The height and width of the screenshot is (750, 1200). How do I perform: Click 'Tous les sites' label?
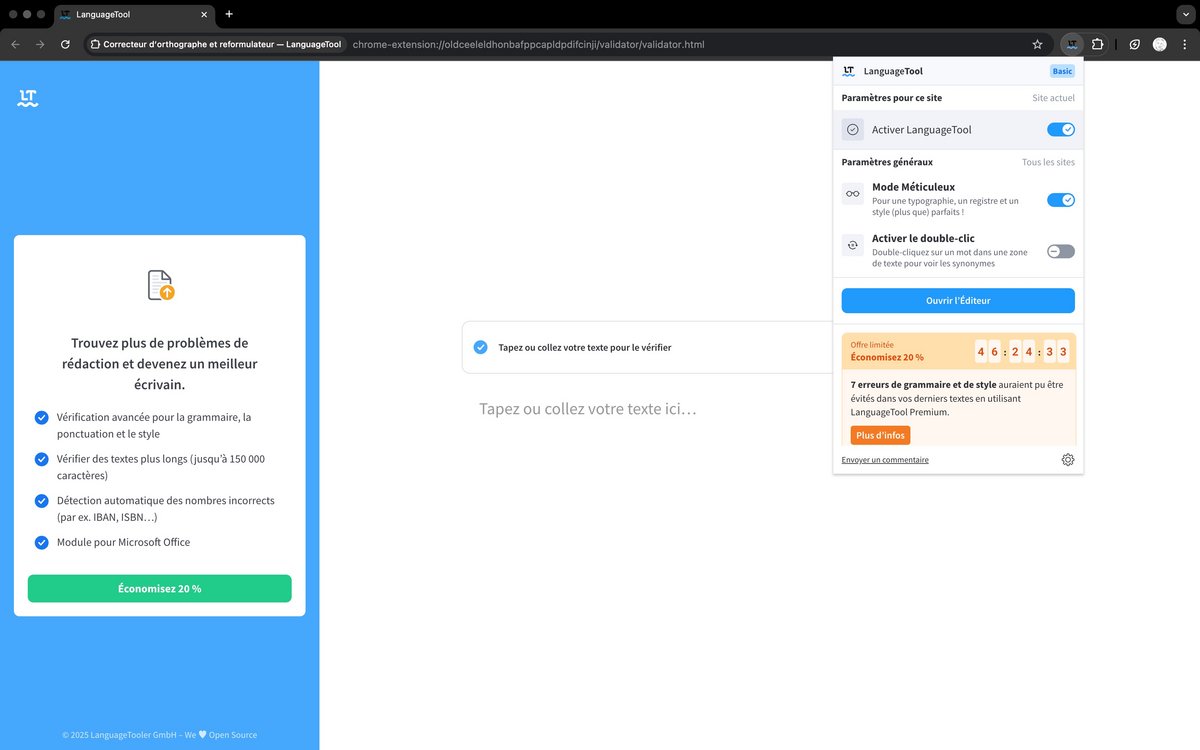pyautogui.click(x=1049, y=162)
